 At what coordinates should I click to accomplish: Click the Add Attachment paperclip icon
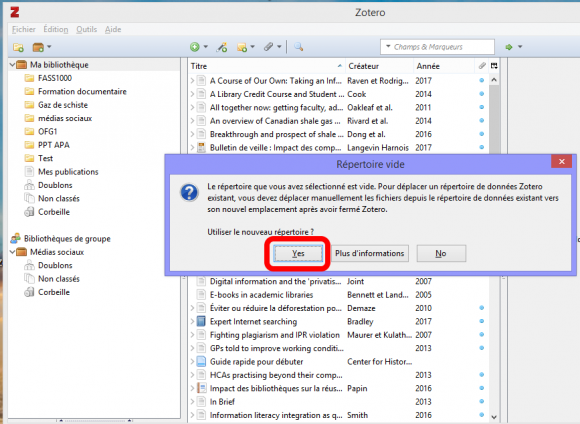268,47
